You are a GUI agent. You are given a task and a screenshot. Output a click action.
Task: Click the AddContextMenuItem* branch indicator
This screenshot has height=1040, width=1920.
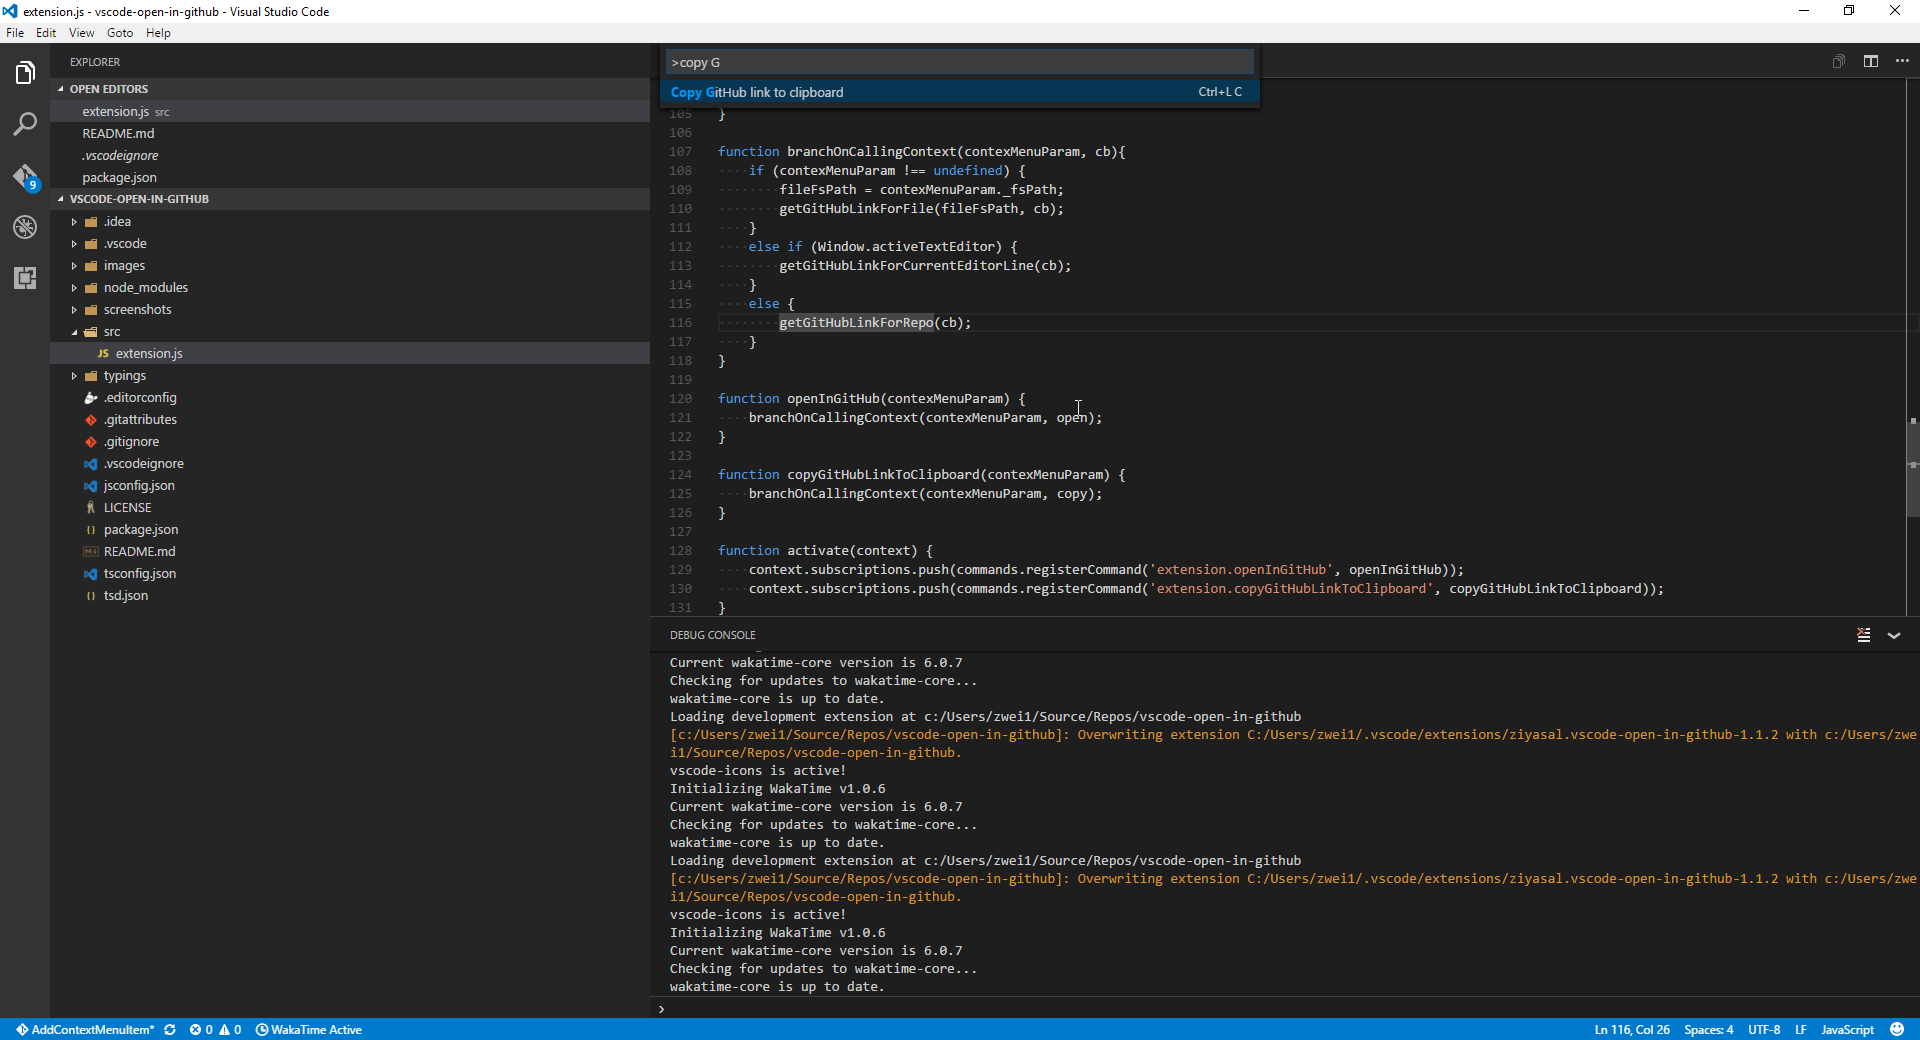85,1029
